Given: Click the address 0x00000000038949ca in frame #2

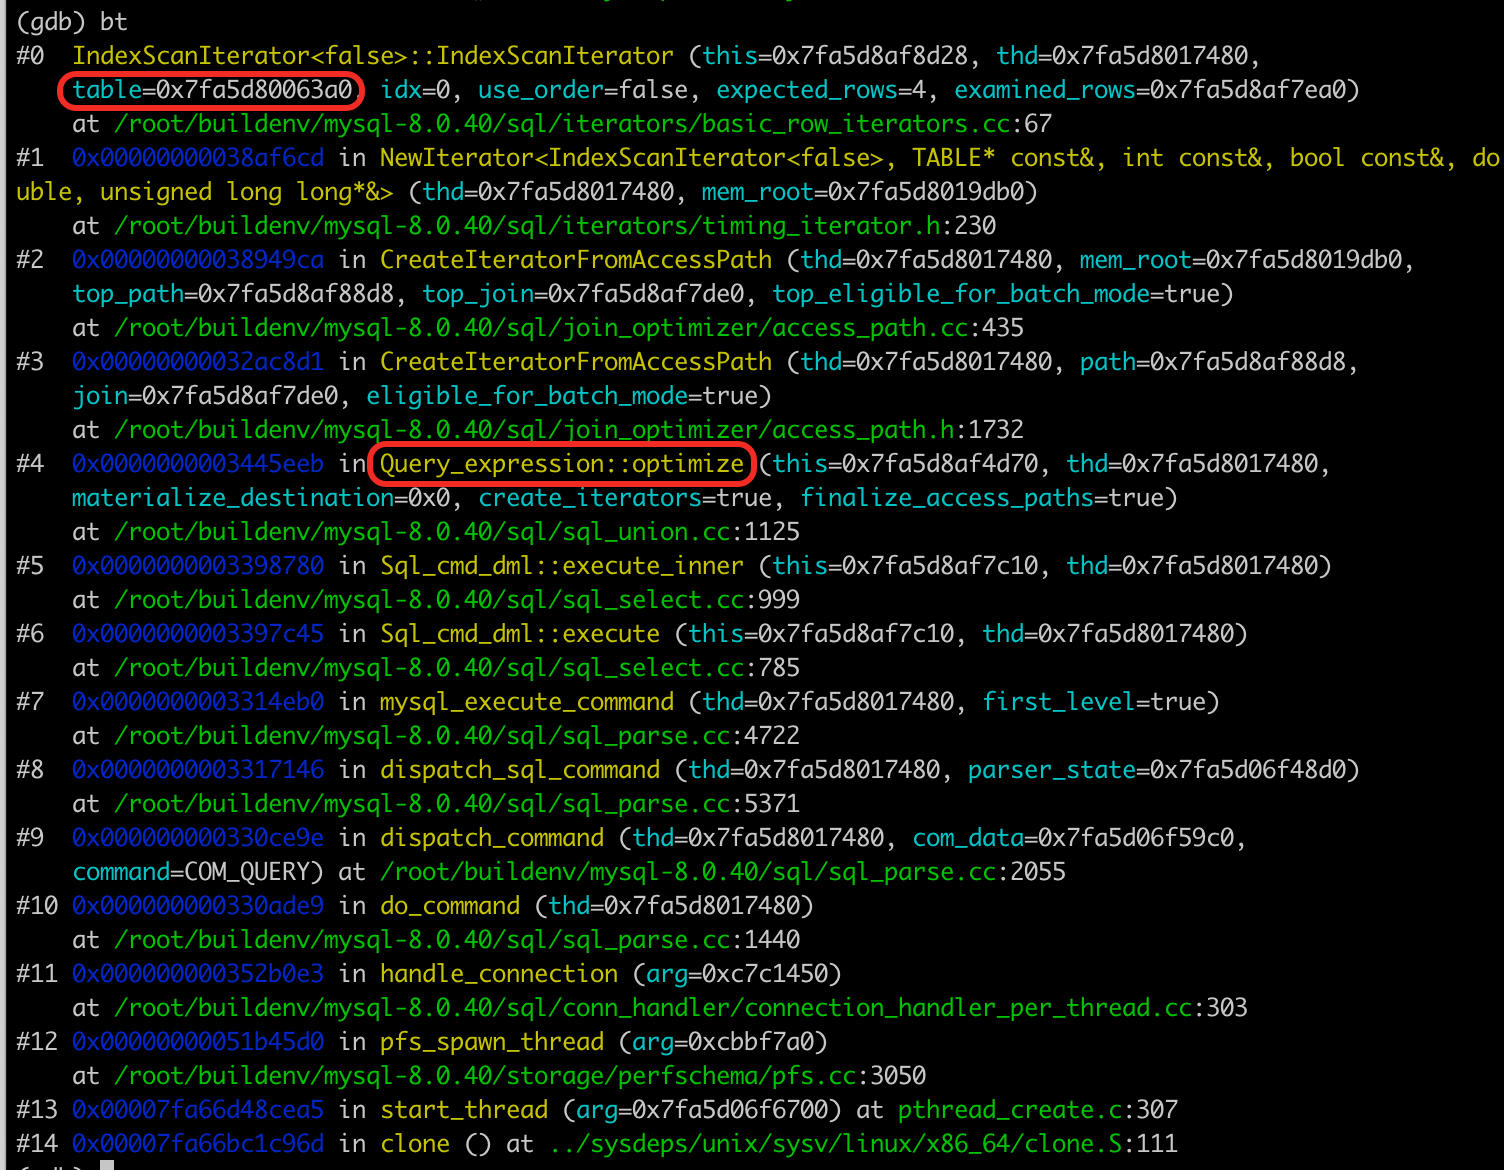Looking at the screenshot, I should pos(198,260).
